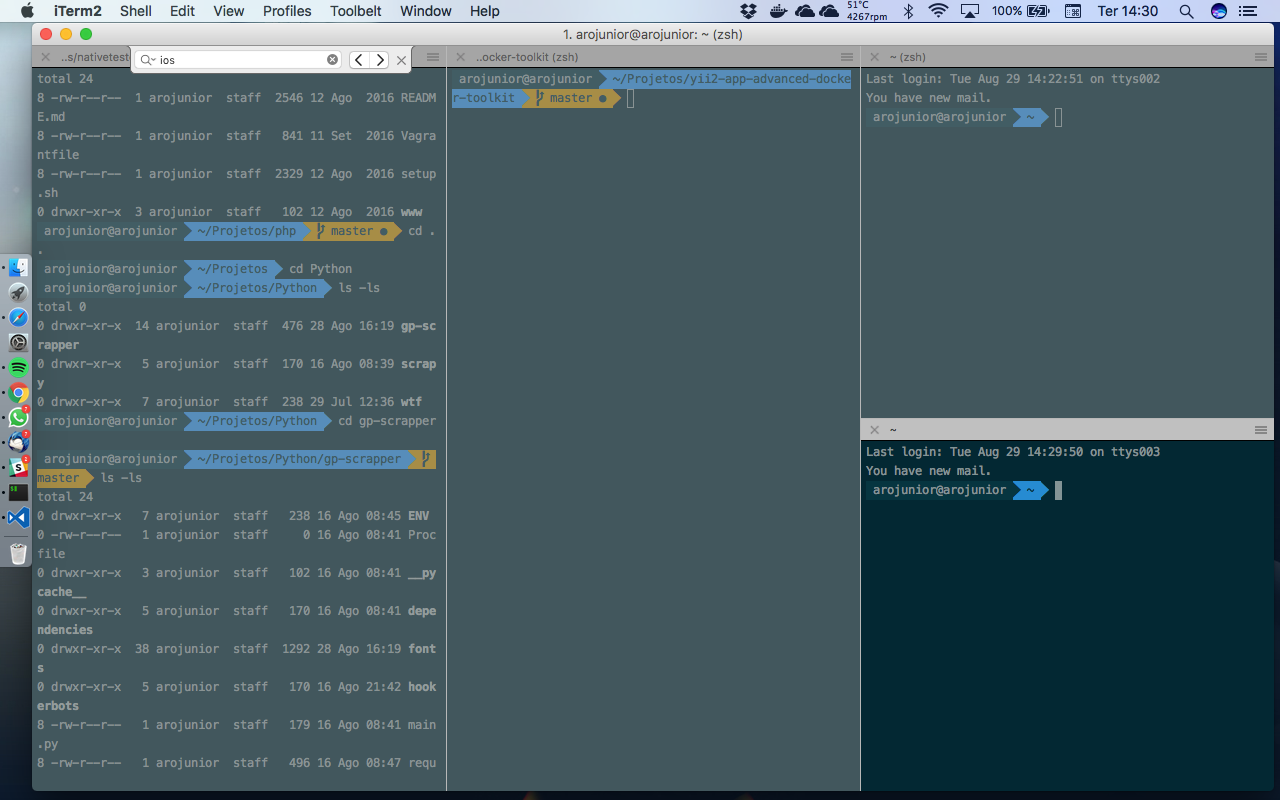Open the Profiles menu
The image size is (1280, 800).
point(287,11)
